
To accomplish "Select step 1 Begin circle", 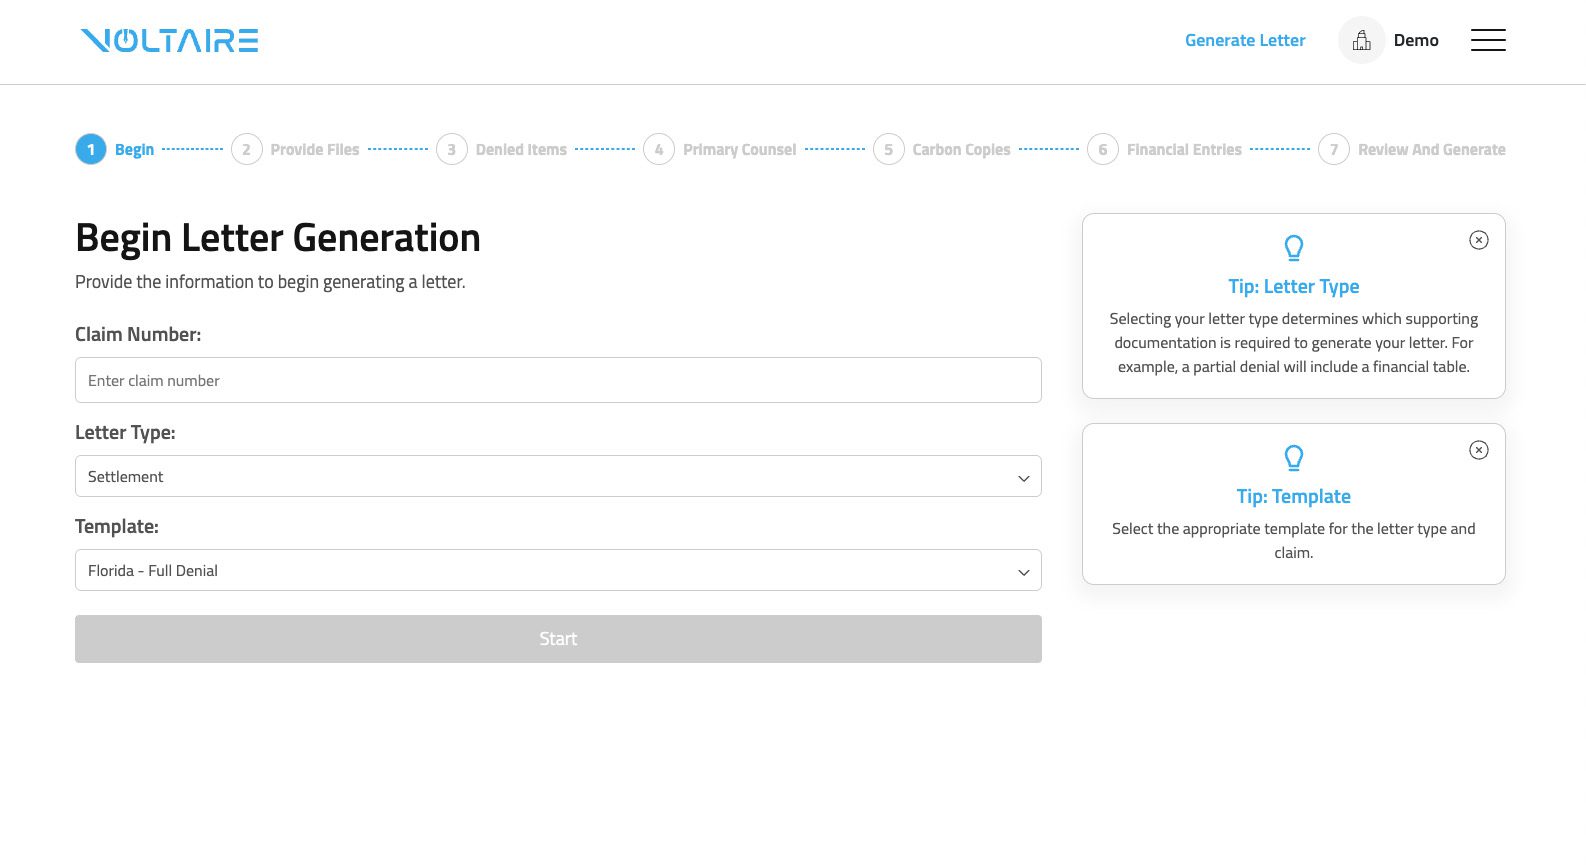I will pos(91,149).
